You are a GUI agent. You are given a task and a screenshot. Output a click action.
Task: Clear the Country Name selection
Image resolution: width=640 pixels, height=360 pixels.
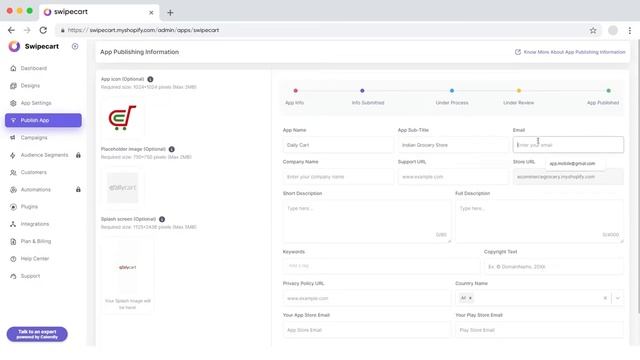coord(605,298)
